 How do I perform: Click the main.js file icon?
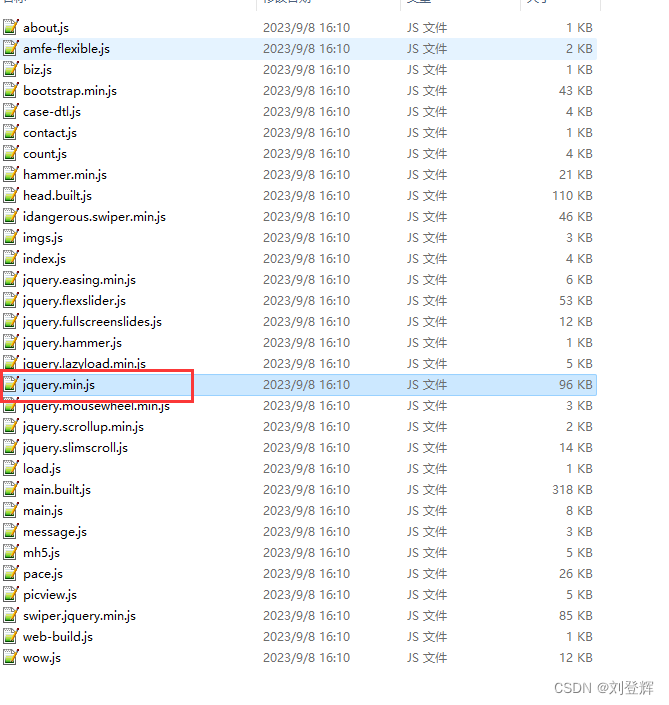coord(11,511)
